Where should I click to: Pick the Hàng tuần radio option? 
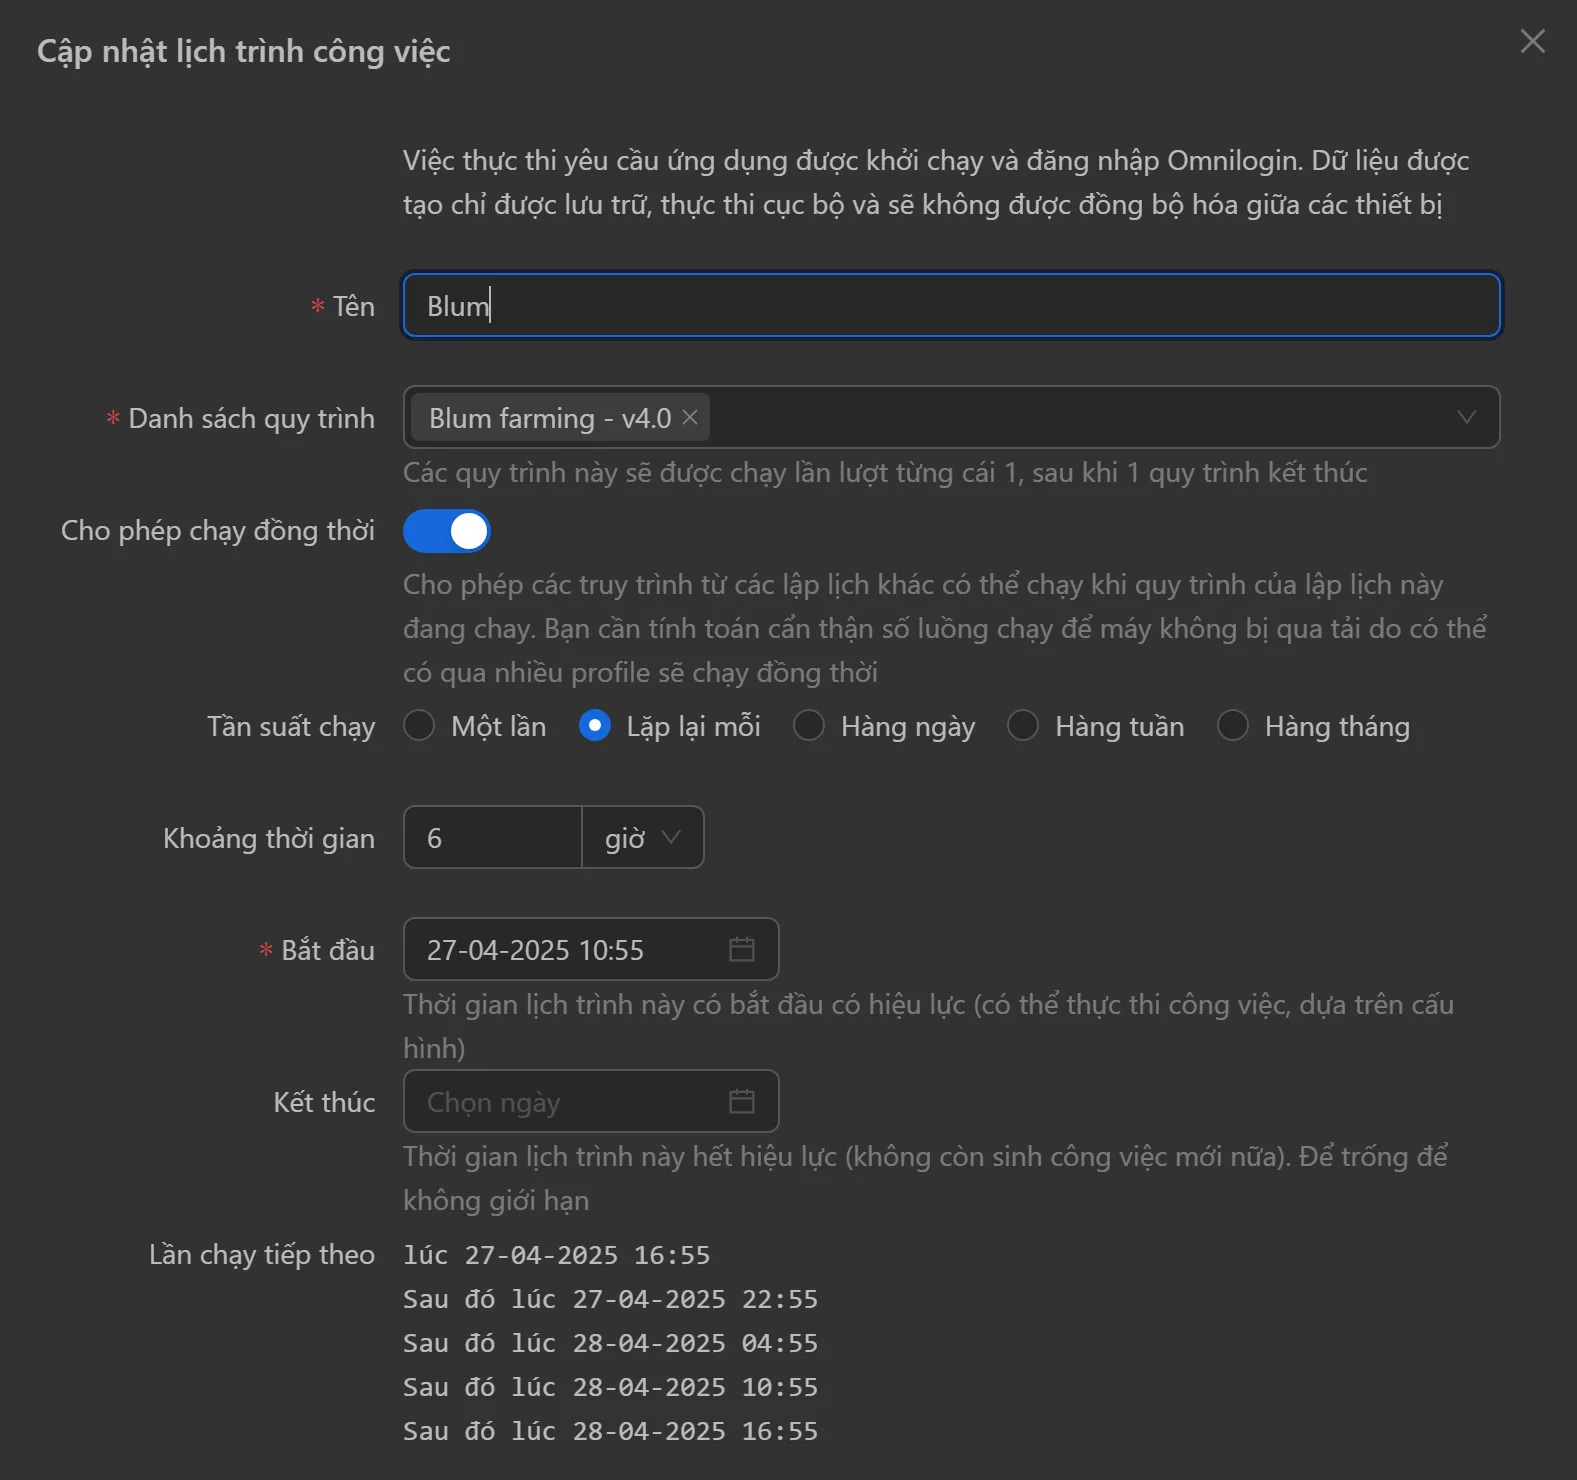pyautogui.click(x=1023, y=725)
